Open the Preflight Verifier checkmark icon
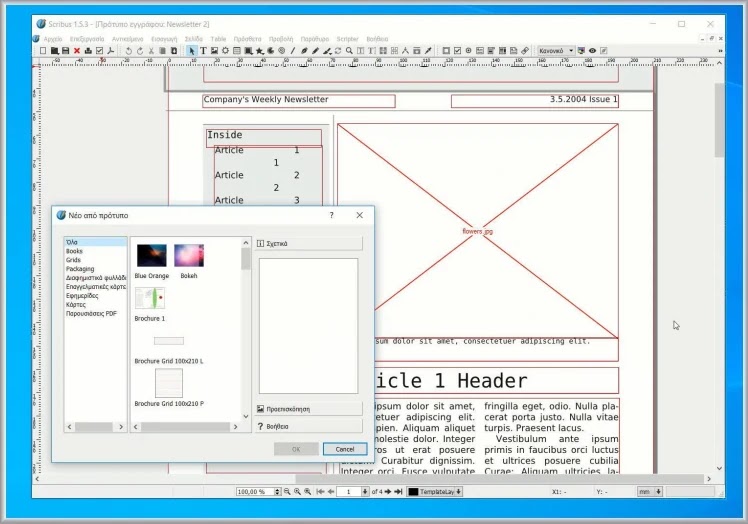 (x=99, y=51)
